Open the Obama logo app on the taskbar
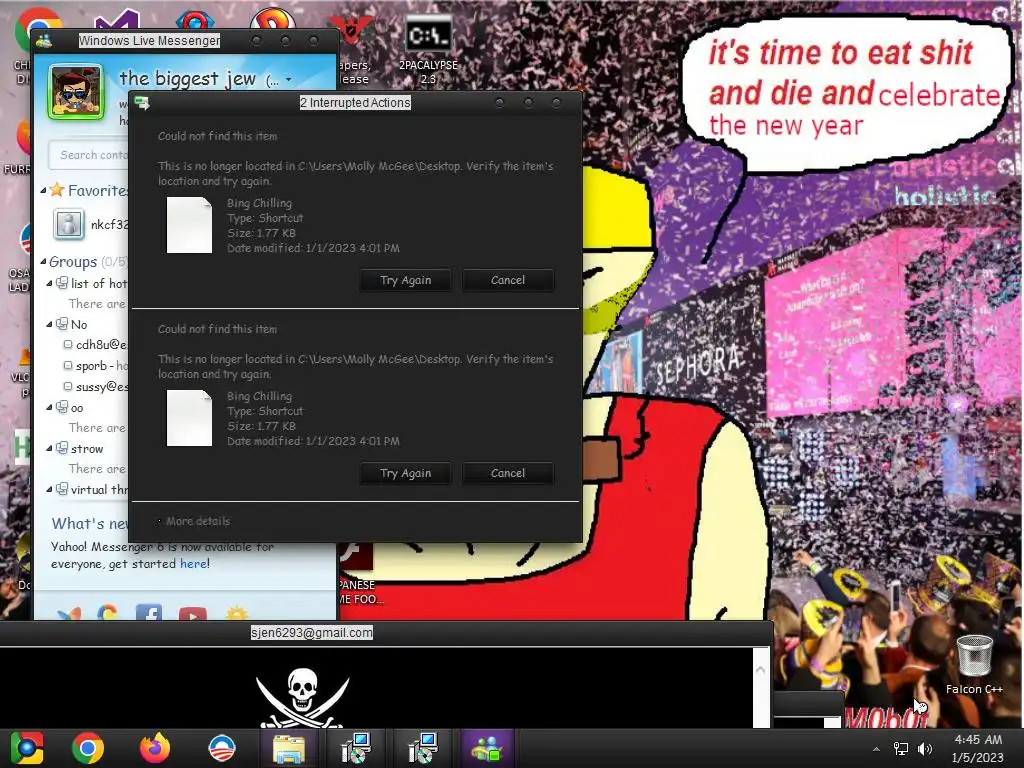The height and width of the screenshot is (768, 1024). pos(221,748)
